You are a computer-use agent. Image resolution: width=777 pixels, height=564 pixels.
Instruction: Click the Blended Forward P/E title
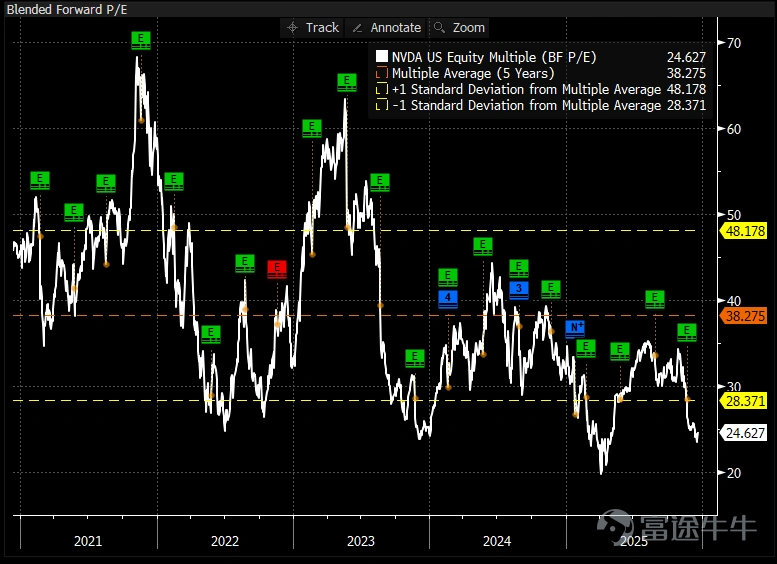(x=67, y=9)
